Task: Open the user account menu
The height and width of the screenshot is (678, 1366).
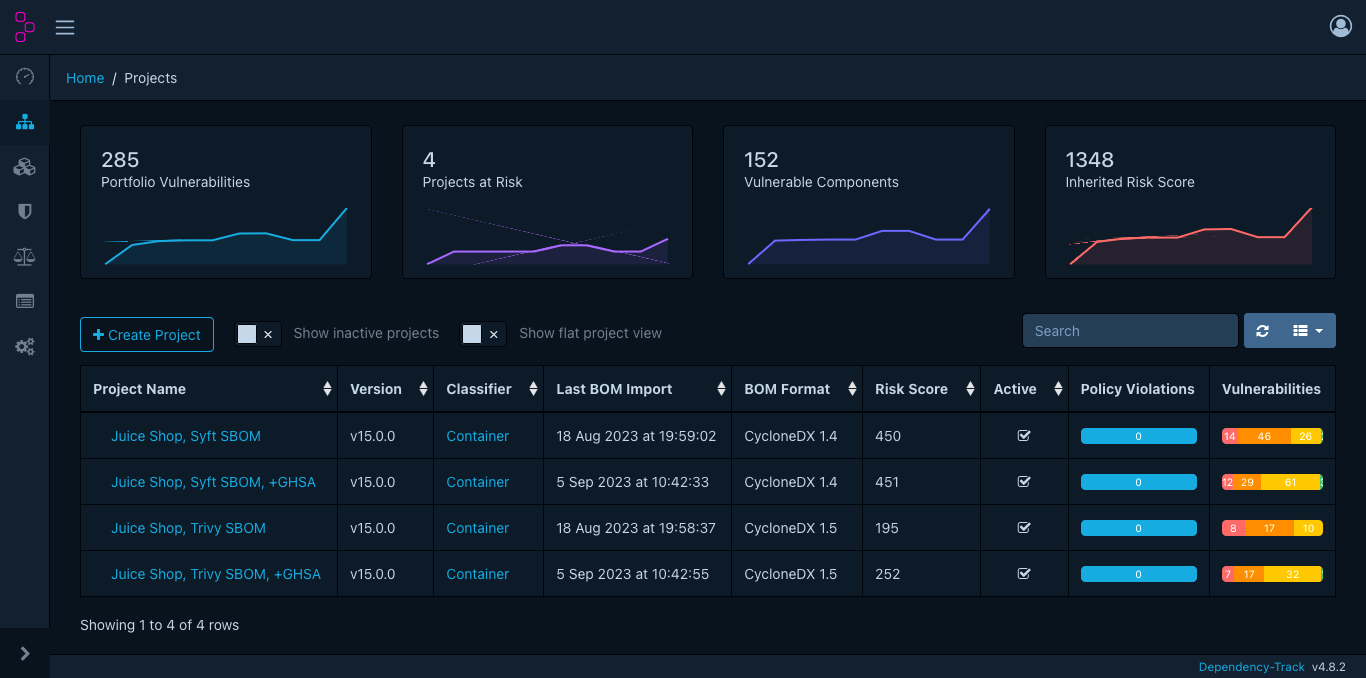Action: click(1341, 26)
